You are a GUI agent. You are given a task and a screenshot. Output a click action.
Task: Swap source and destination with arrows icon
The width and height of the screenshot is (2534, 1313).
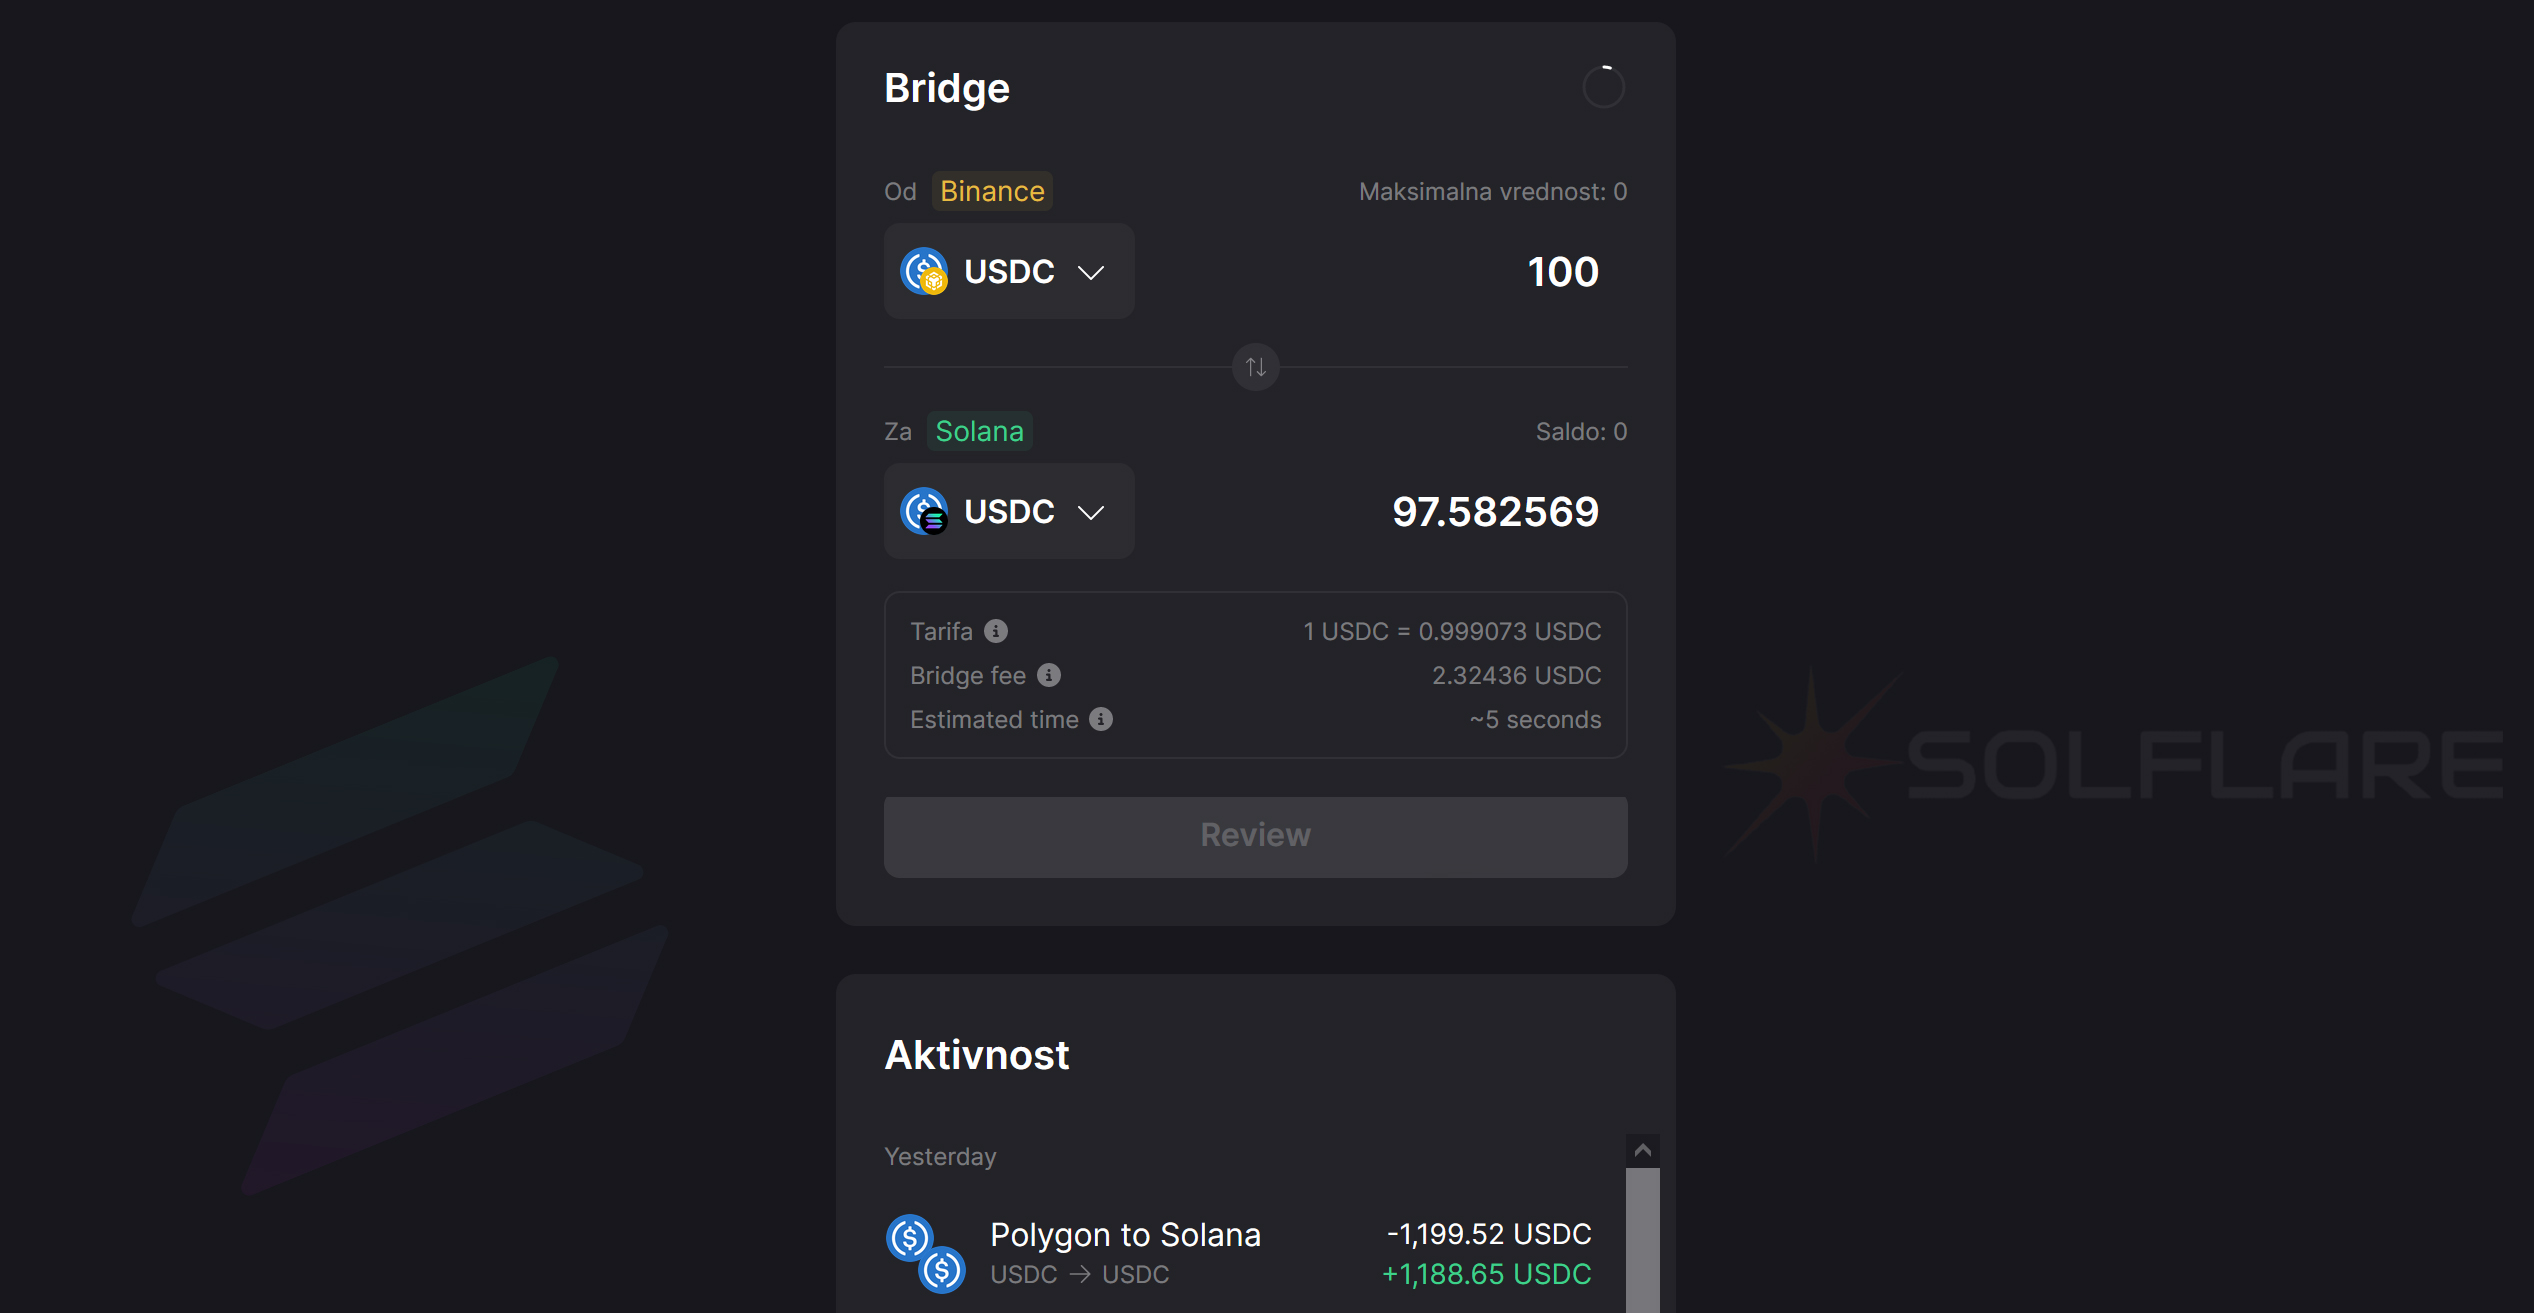1256,367
